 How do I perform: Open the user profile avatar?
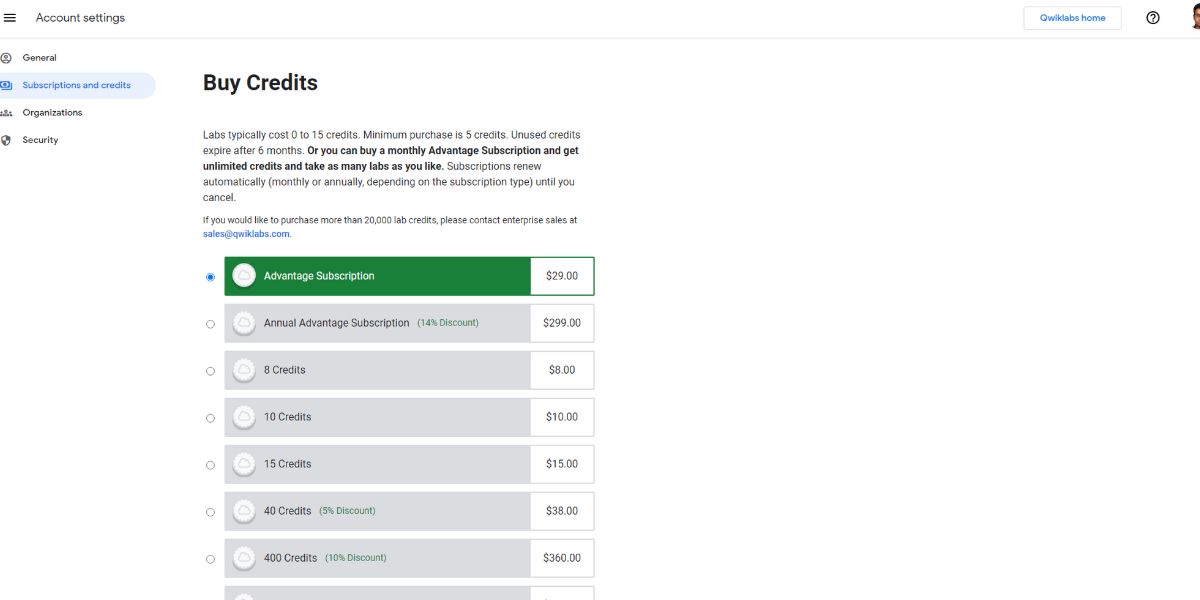click(x=1191, y=18)
